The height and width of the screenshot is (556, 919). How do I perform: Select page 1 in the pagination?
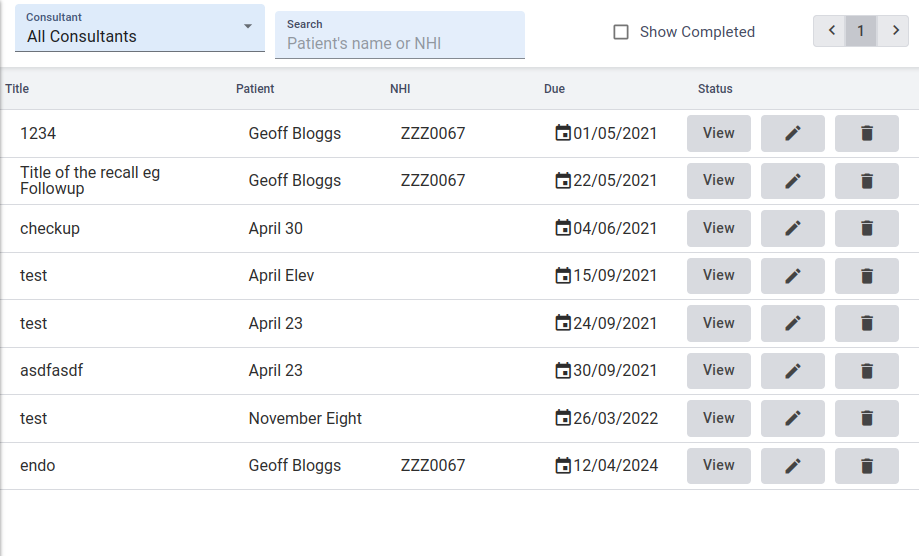coord(860,31)
